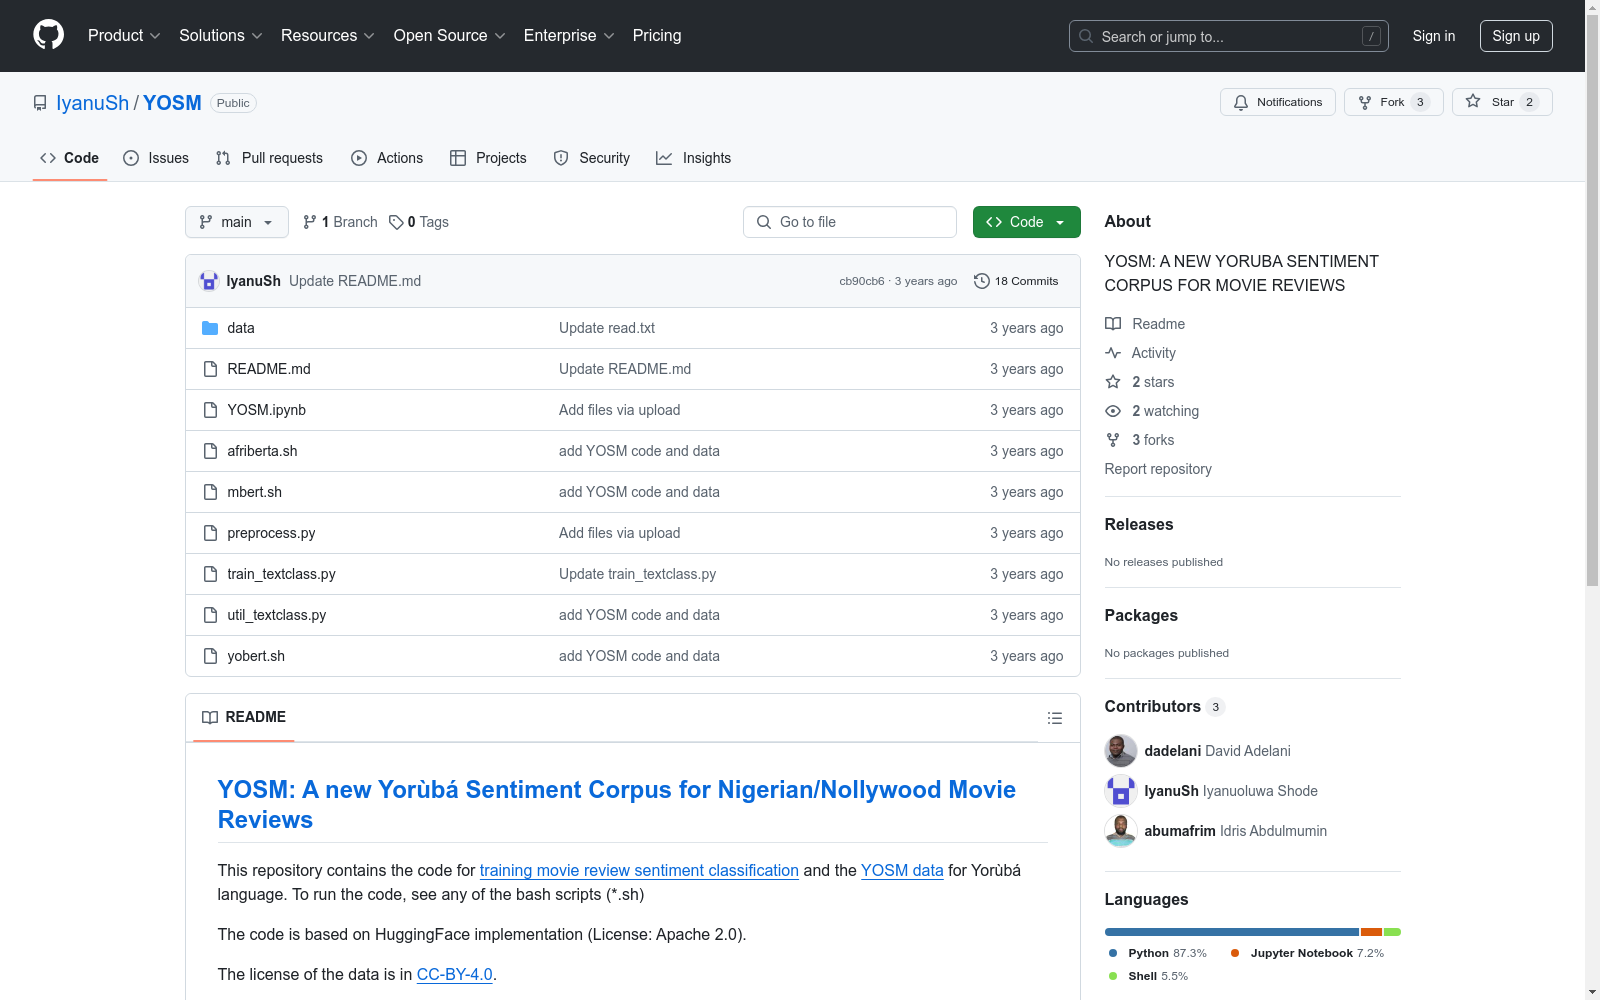Click the notifications bell icon
The height and width of the screenshot is (1000, 1600).
click(x=1241, y=102)
